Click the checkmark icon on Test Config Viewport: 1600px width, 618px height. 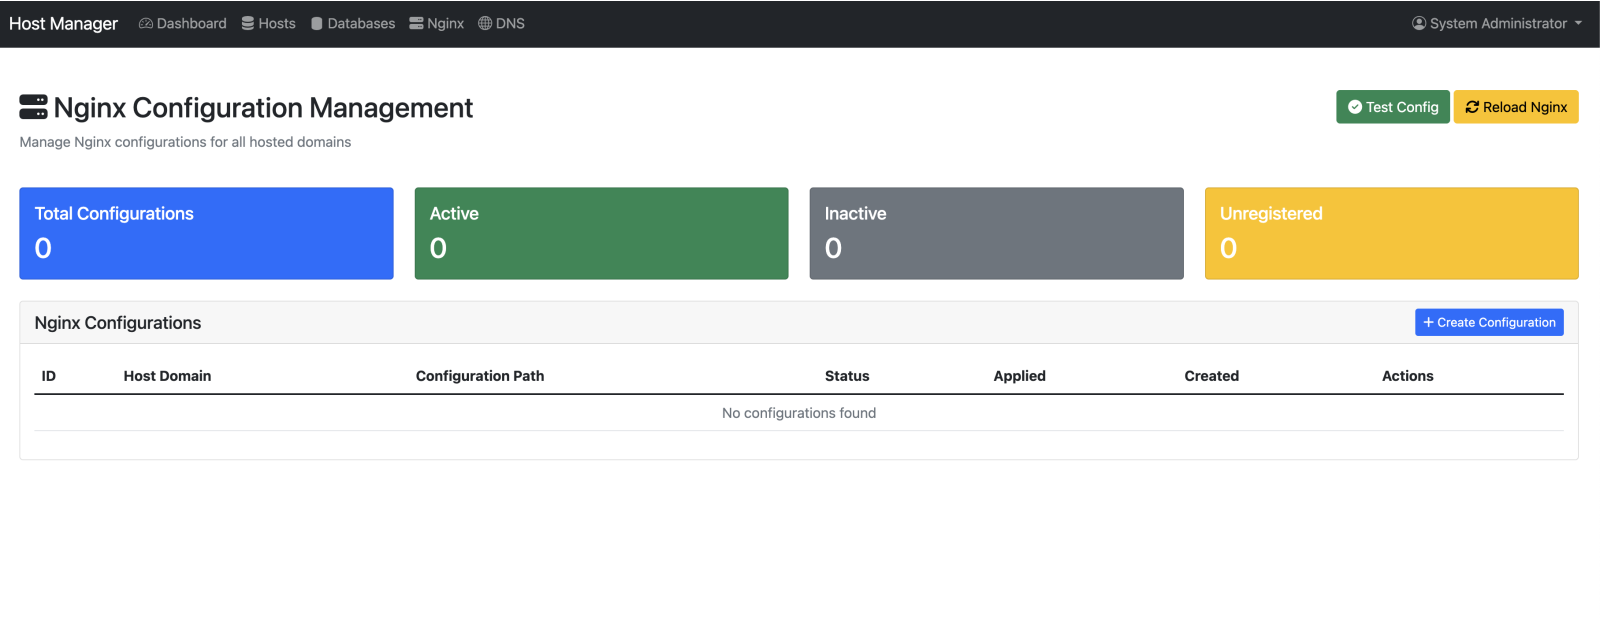[x=1355, y=107]
